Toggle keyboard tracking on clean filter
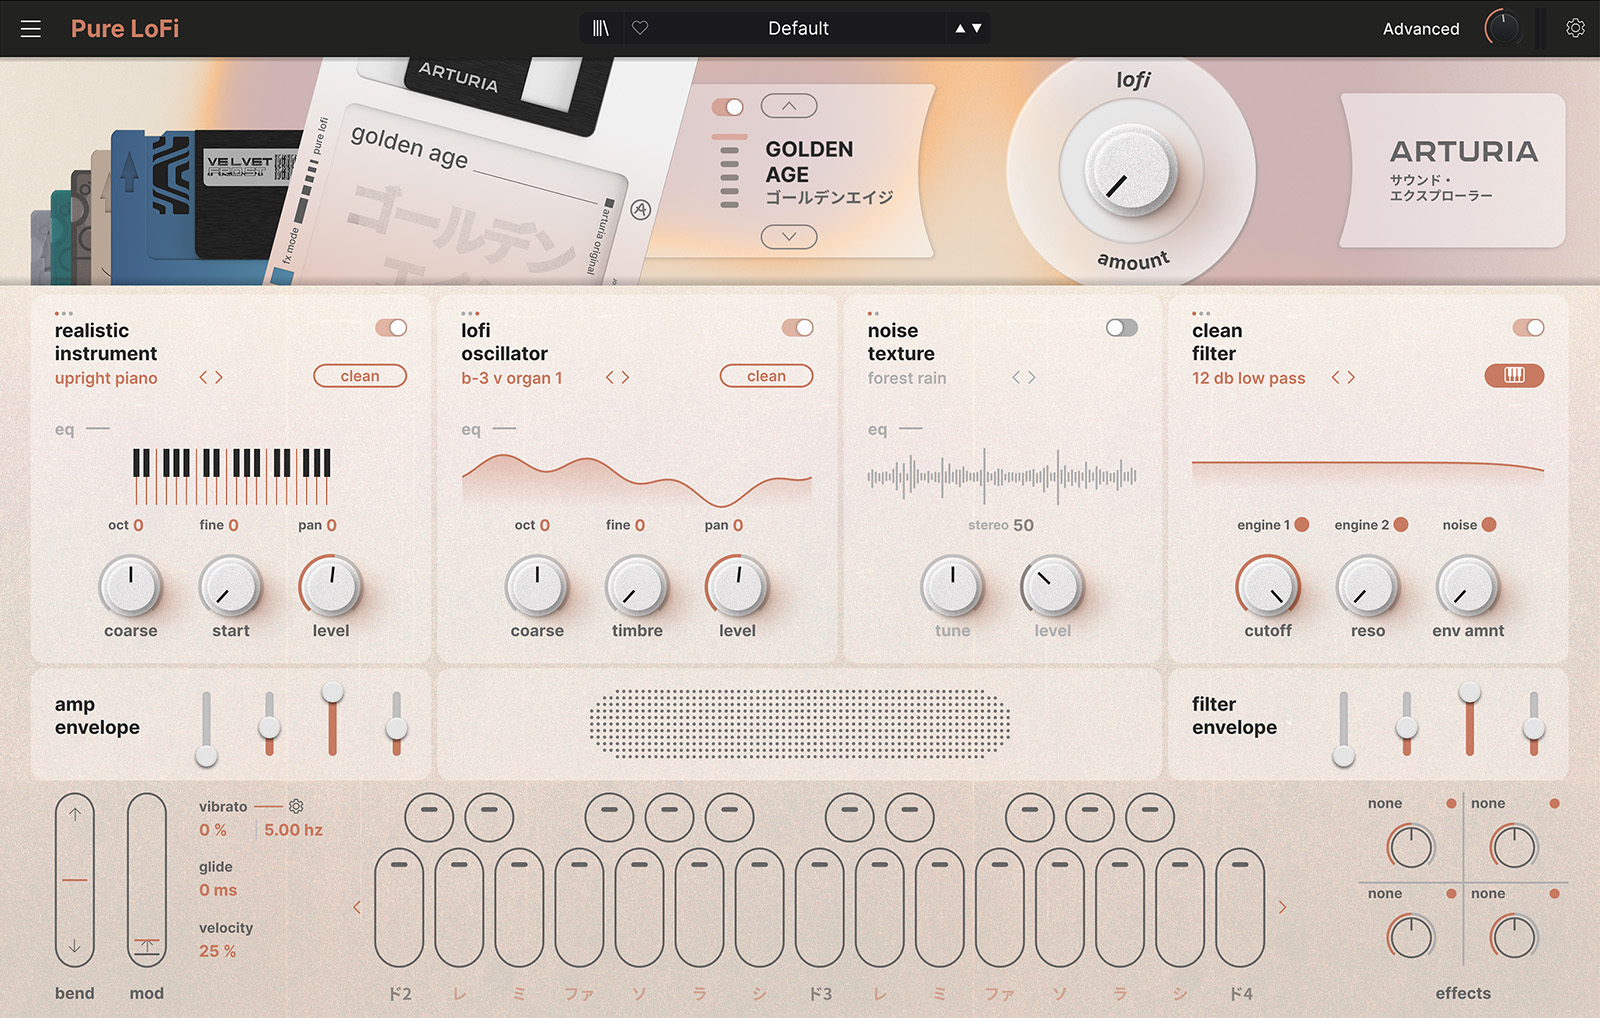This screenshot has height=1018, width=1600. (1514, 375)
